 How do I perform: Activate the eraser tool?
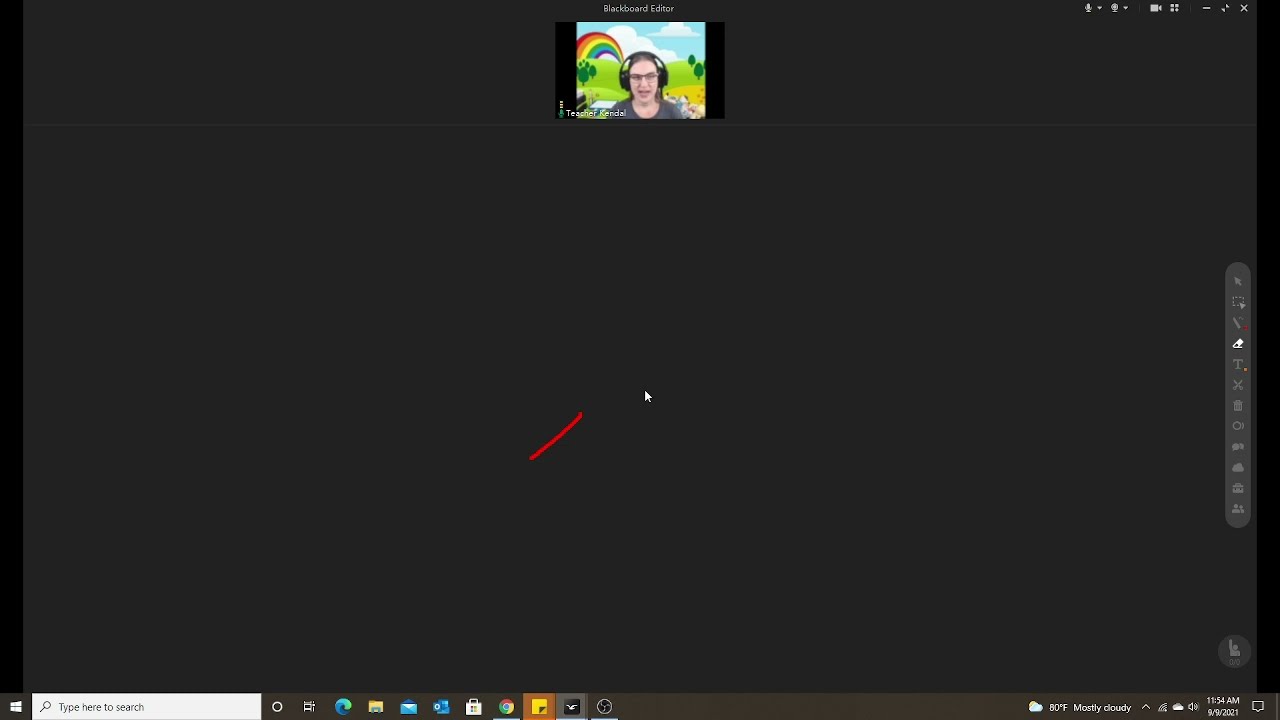(1238, 344)
